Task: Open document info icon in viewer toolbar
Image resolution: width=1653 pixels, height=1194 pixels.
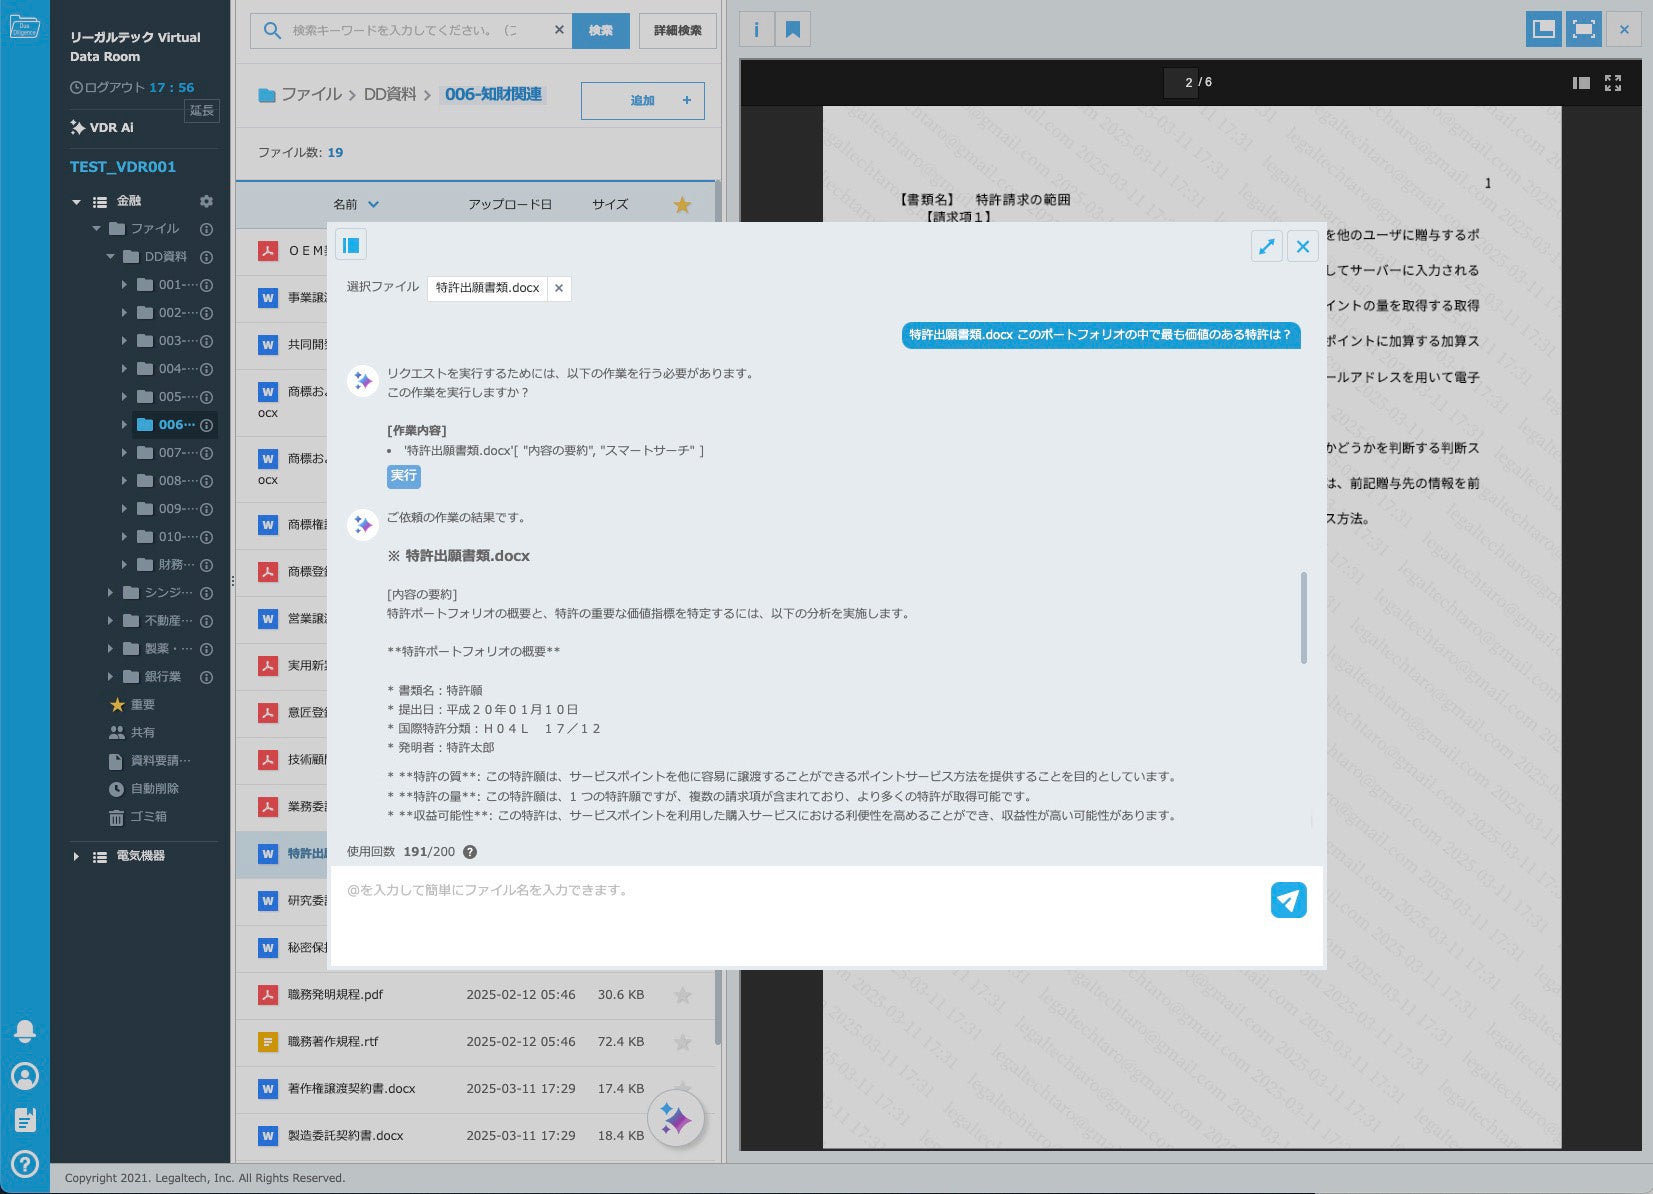Action: coord(756,30)
